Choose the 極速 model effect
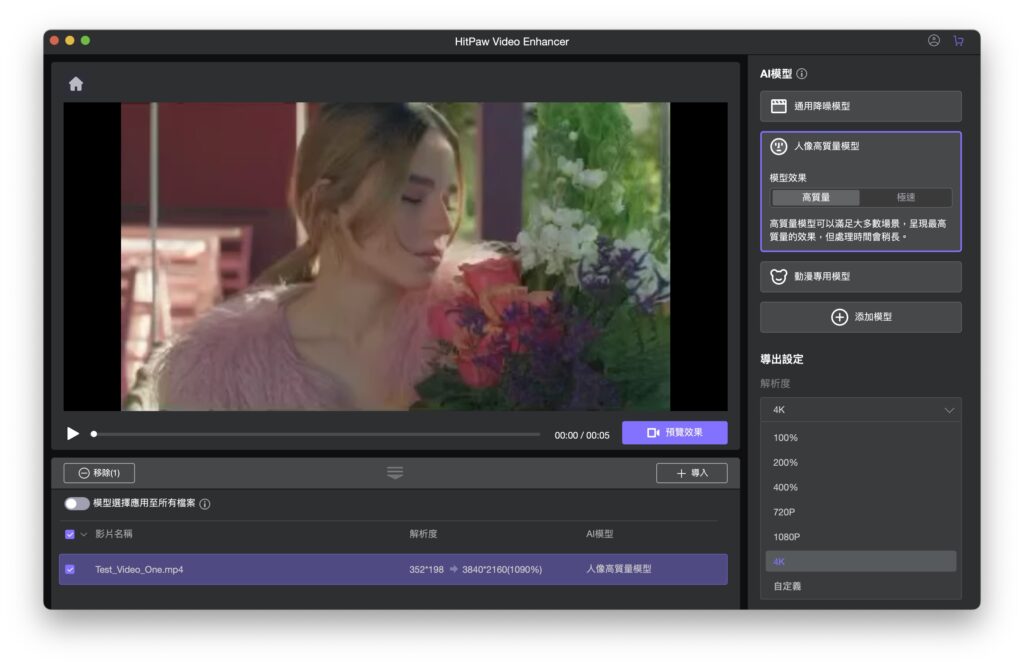1024x667 pixels. 906,197
